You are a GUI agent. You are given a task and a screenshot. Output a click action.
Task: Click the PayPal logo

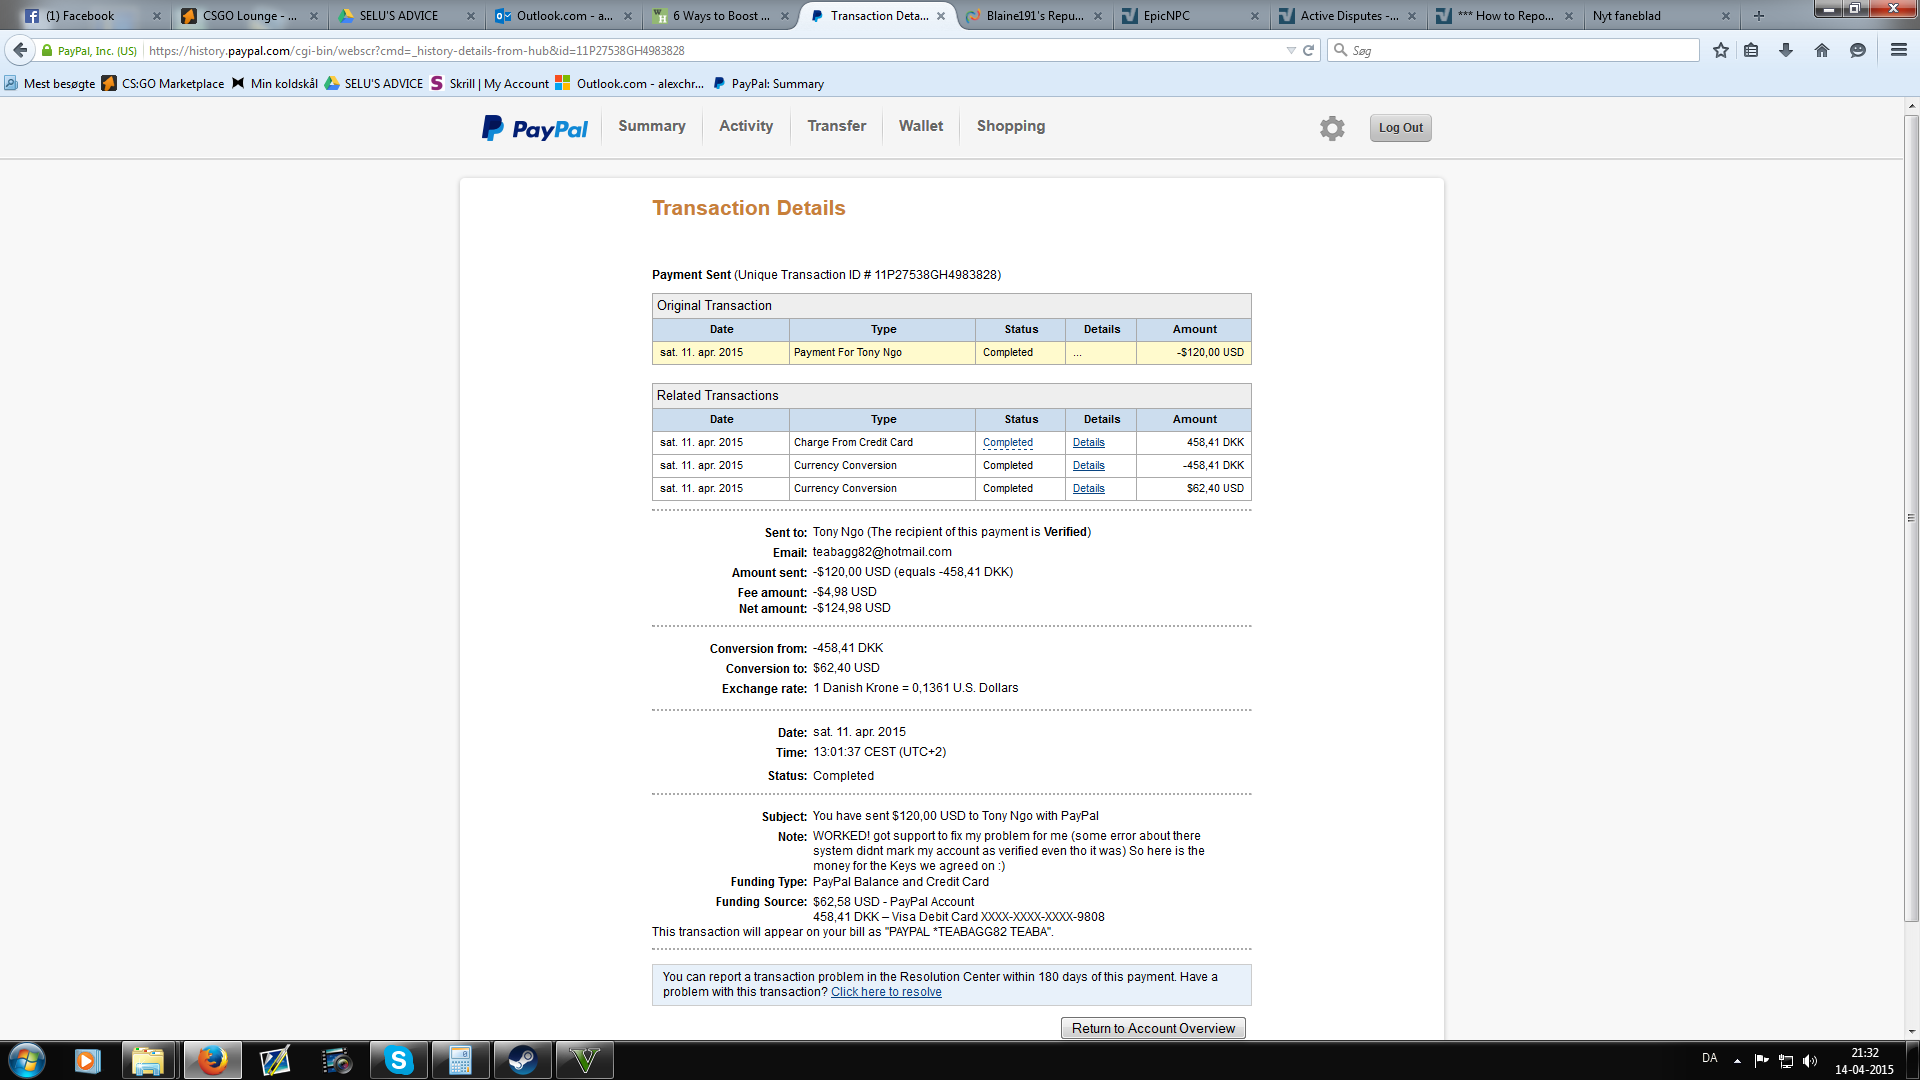tap(535, 128)
